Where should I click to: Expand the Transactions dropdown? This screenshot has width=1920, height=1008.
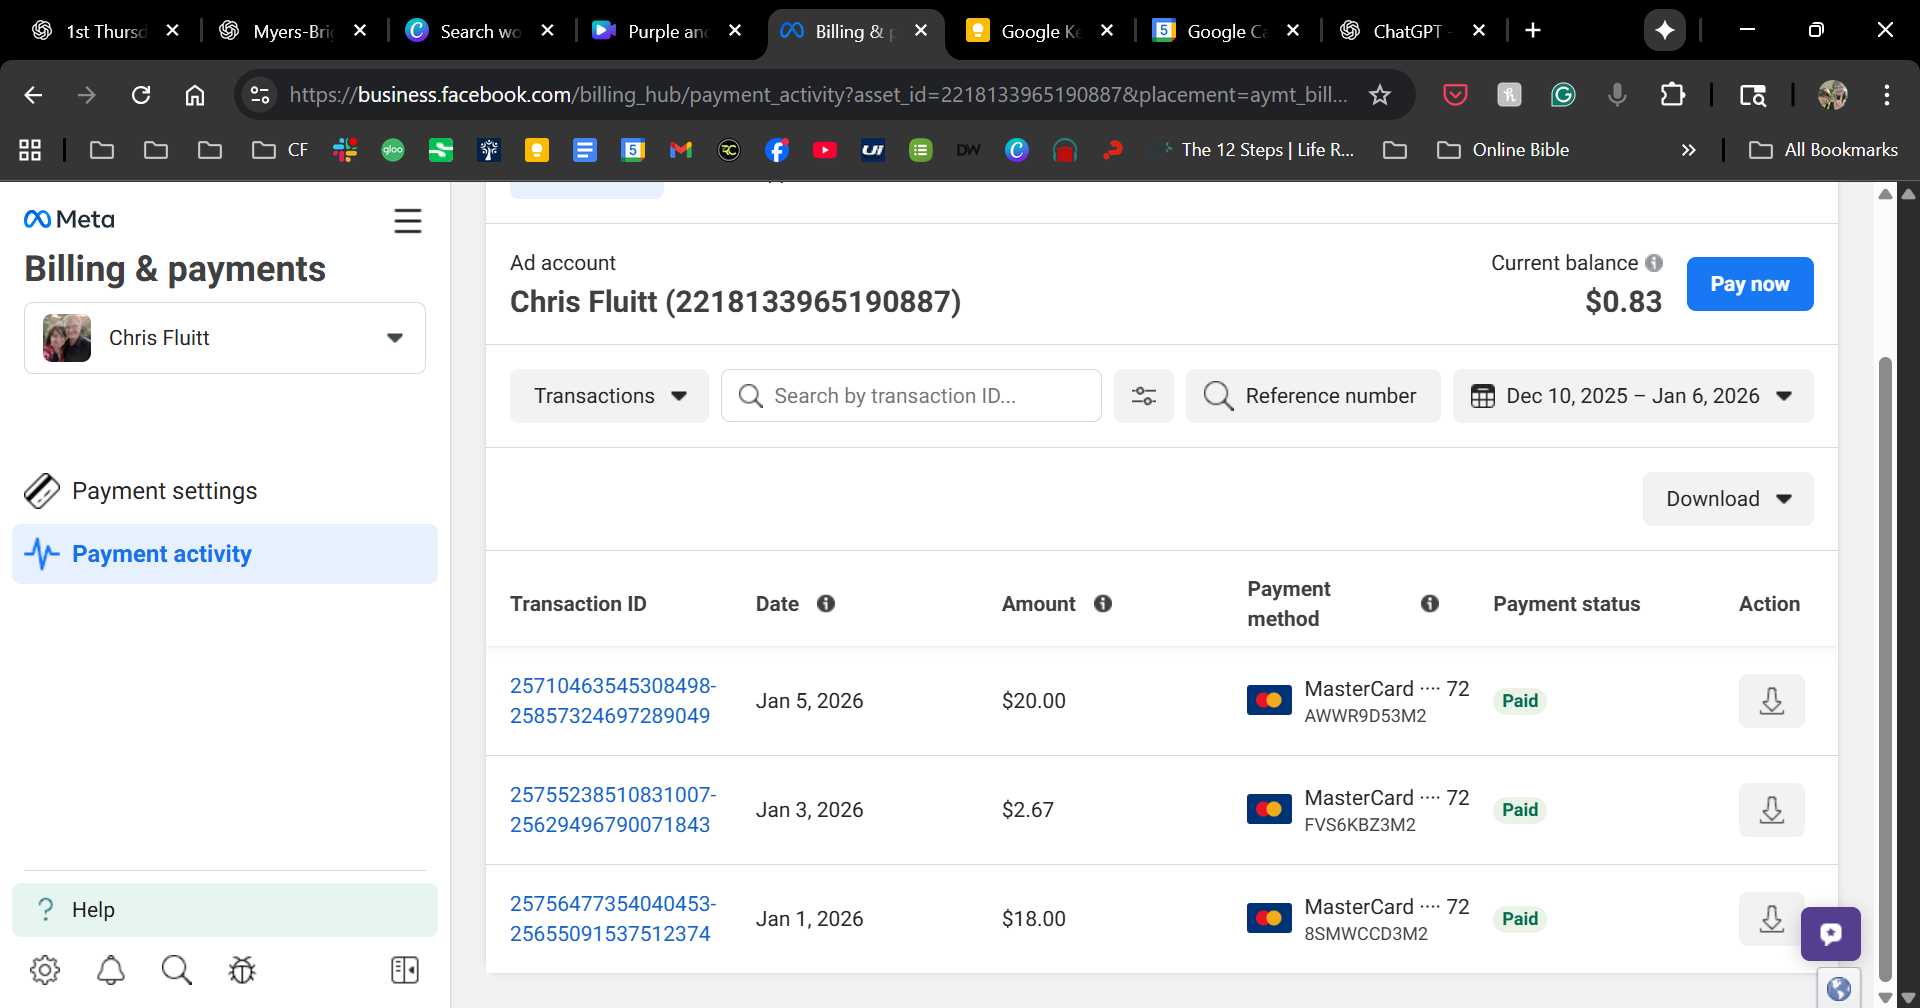(609, 396)
